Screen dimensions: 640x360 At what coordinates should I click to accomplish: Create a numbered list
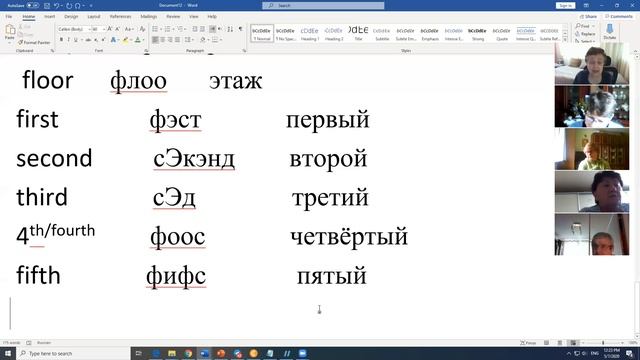(x=167, y=29)
